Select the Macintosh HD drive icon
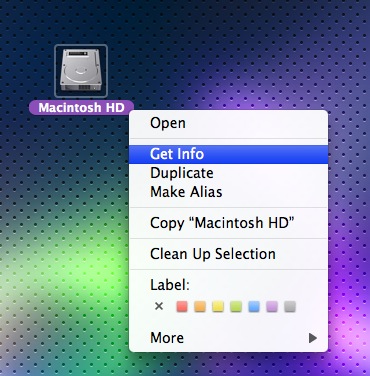The image size is (370, 376). 81,71
